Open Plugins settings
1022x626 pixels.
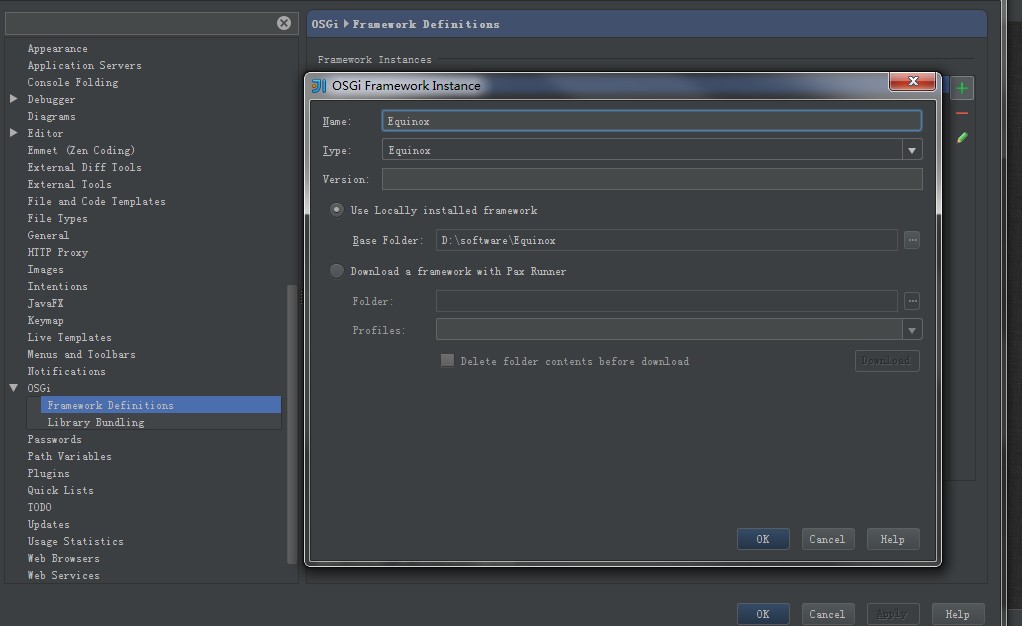[x=48, y=473]
